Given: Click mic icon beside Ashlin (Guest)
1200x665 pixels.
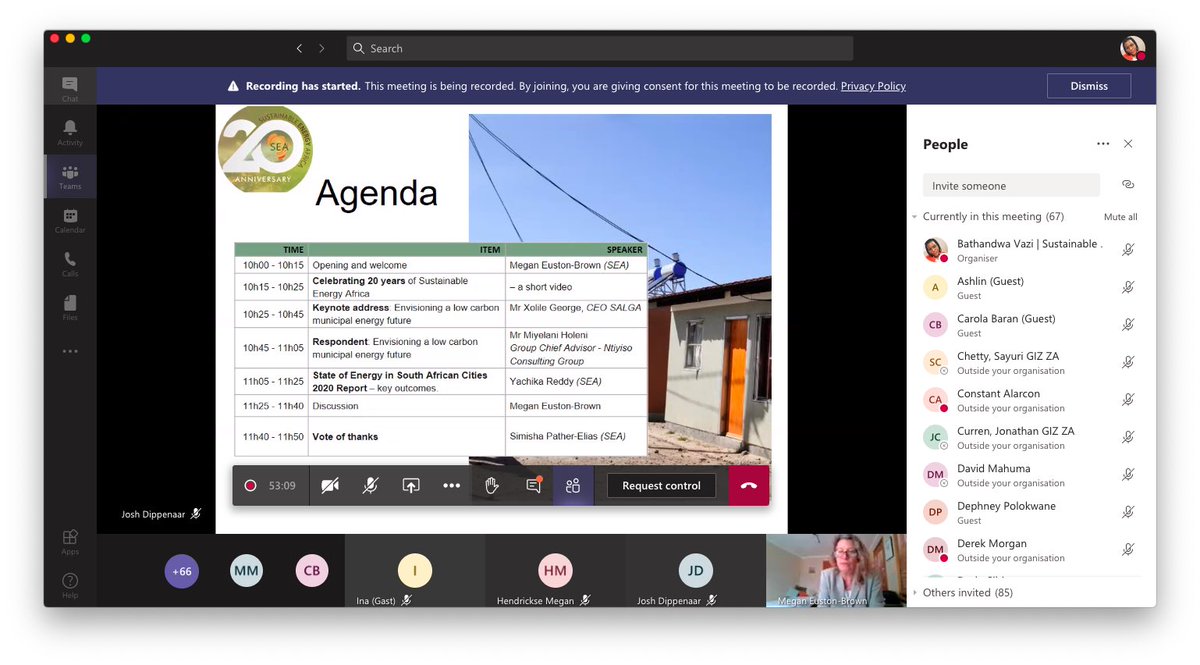Looking at the screenshot, I should point(1128,287).
